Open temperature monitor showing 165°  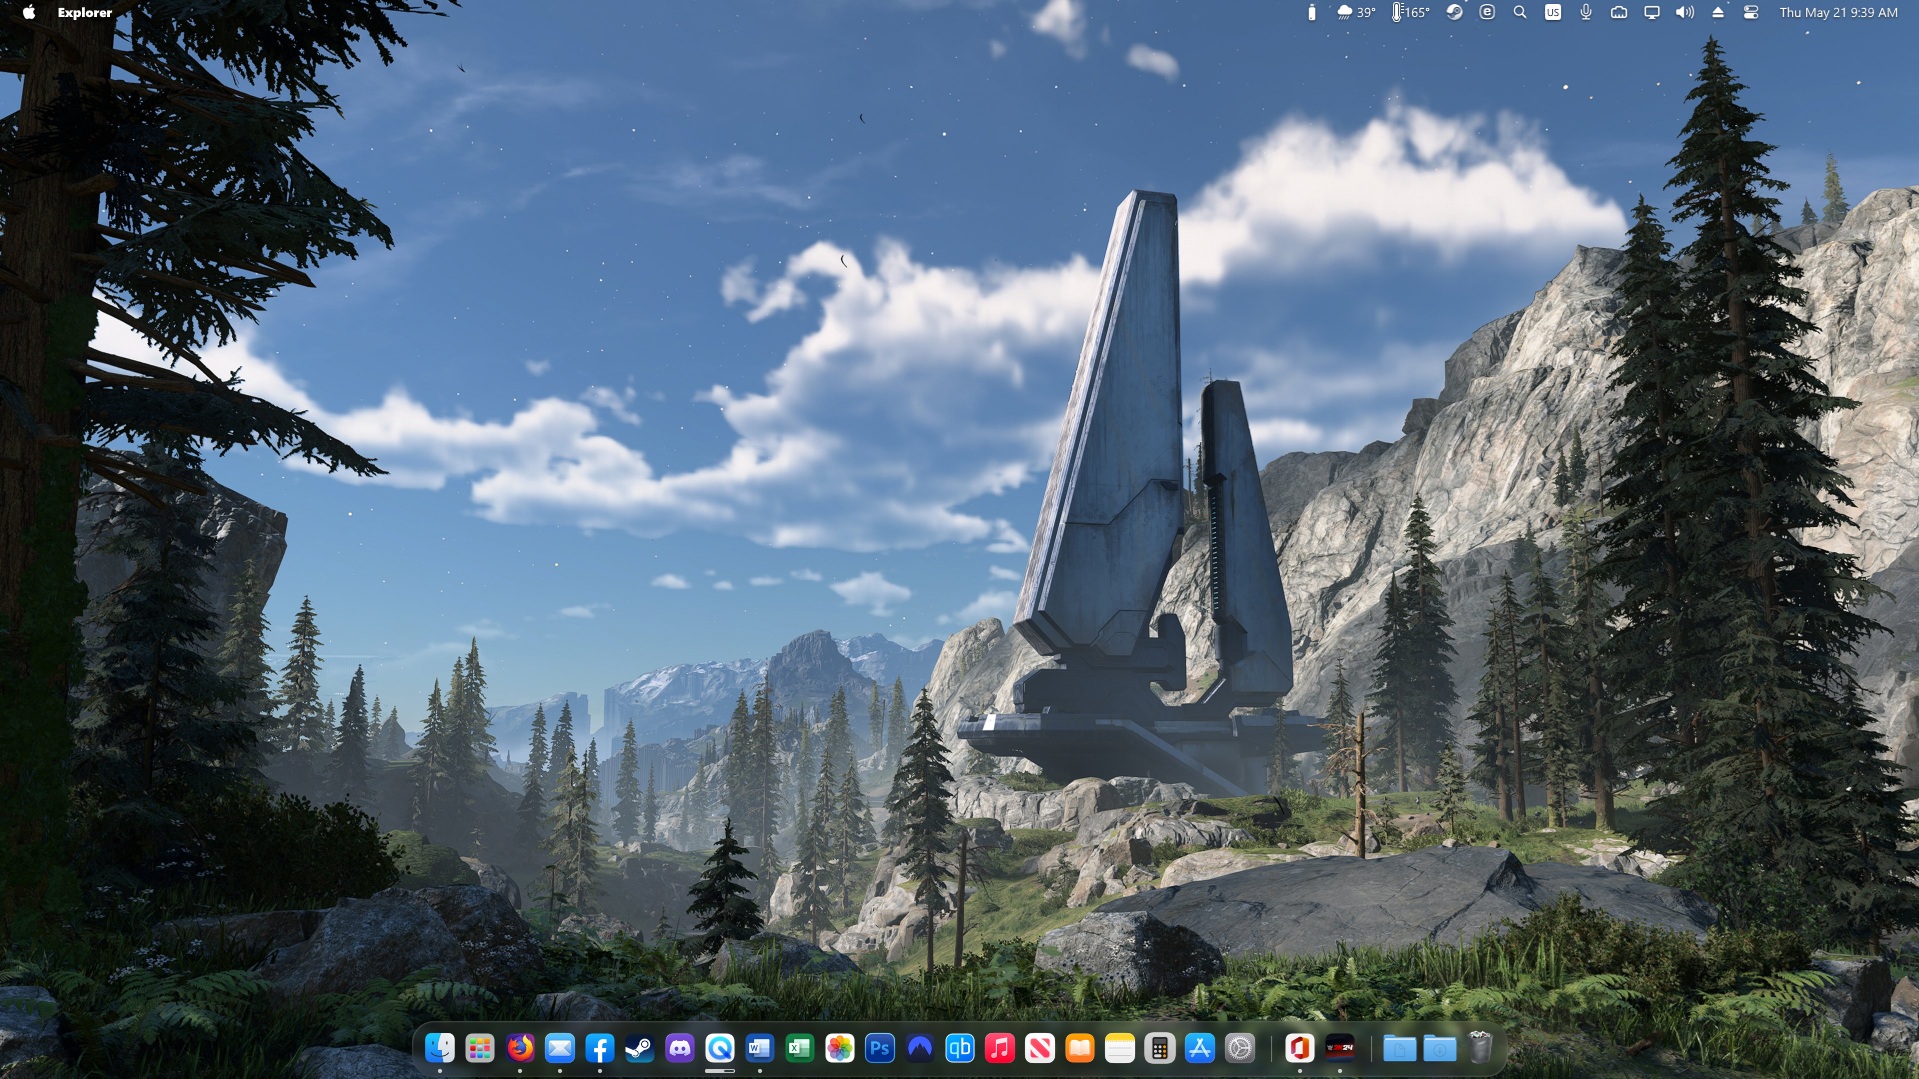(x=1411, y=12)
